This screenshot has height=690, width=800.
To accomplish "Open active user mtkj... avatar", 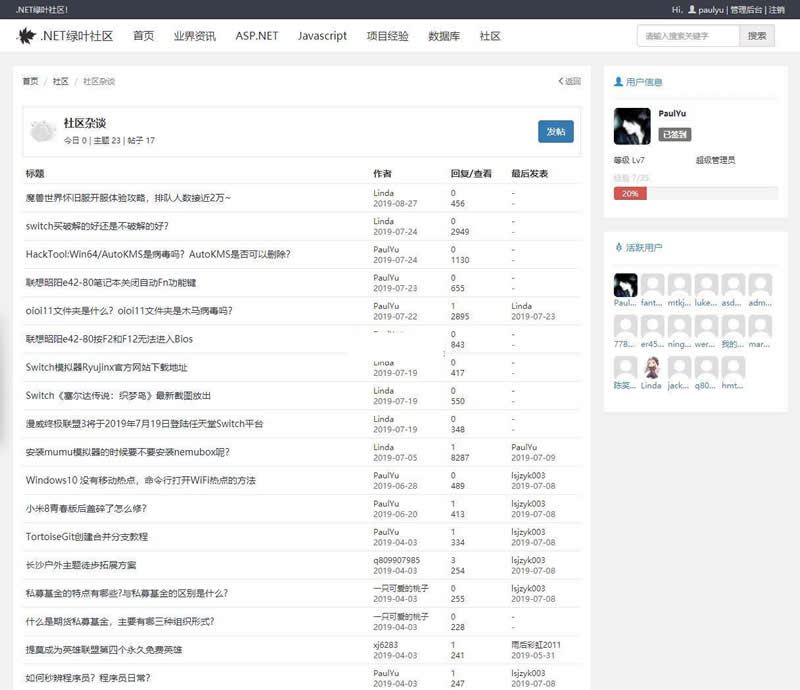I will coord(679,285).
